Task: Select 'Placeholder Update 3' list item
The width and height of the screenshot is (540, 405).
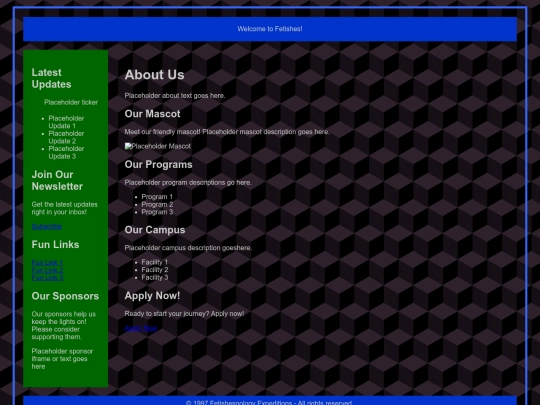Action: click(66, 152)
